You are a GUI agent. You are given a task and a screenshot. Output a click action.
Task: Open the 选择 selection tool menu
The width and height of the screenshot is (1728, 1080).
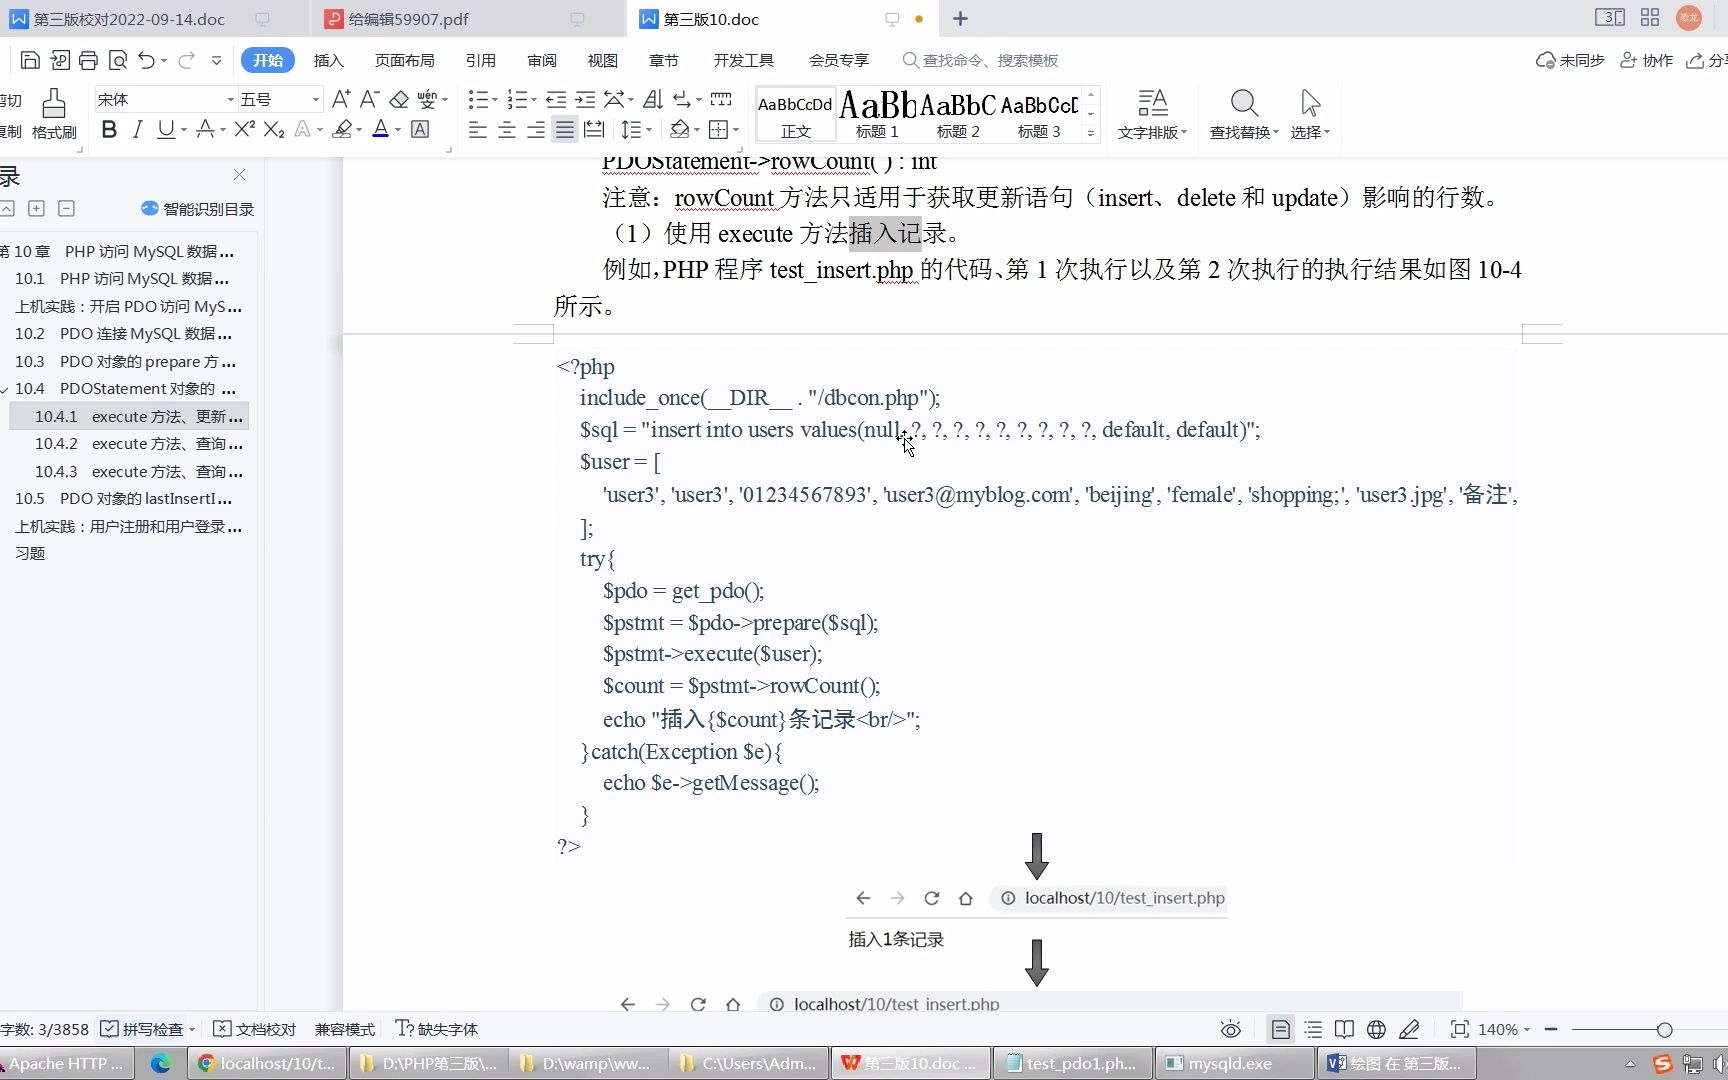[1310, 114]
